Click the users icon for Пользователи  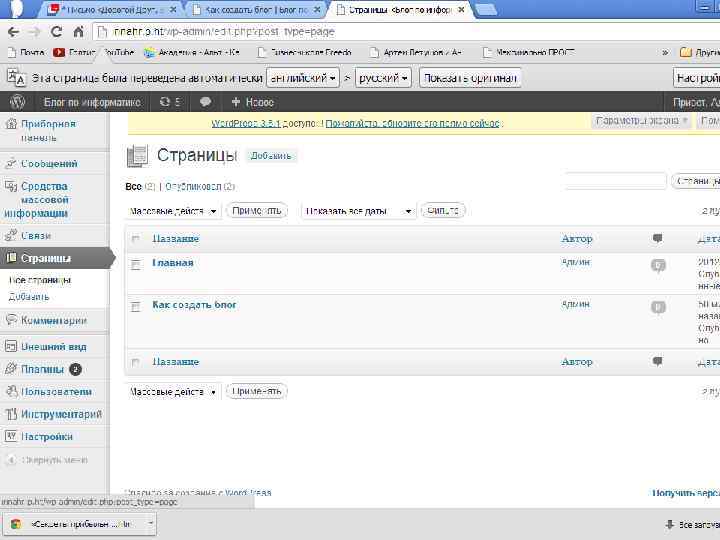[11, 391]
